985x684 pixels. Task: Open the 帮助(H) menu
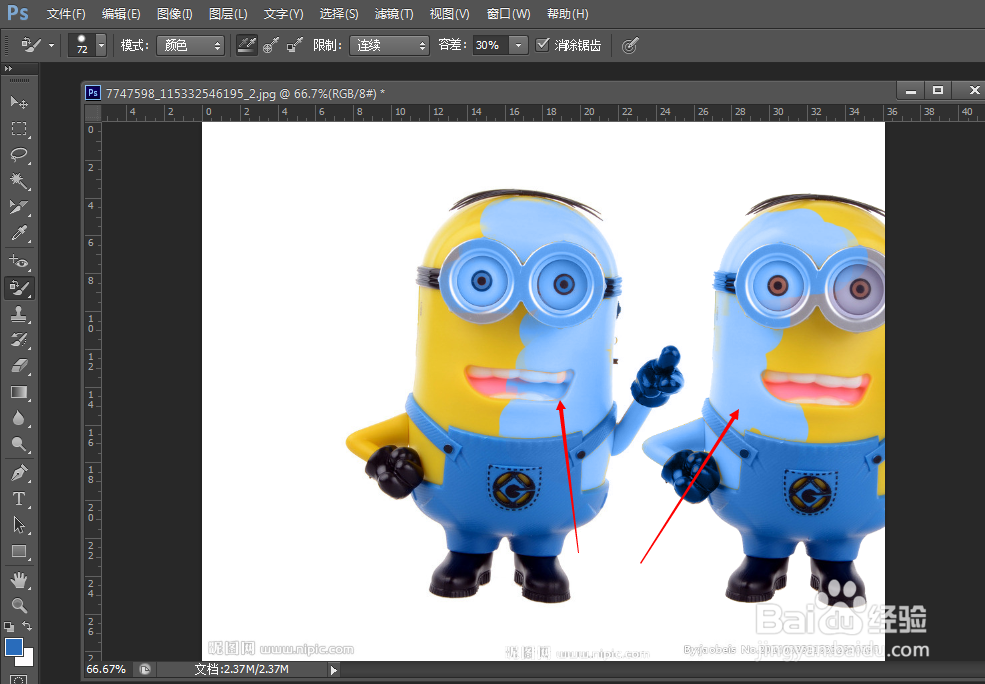click(x=567, y=13)
